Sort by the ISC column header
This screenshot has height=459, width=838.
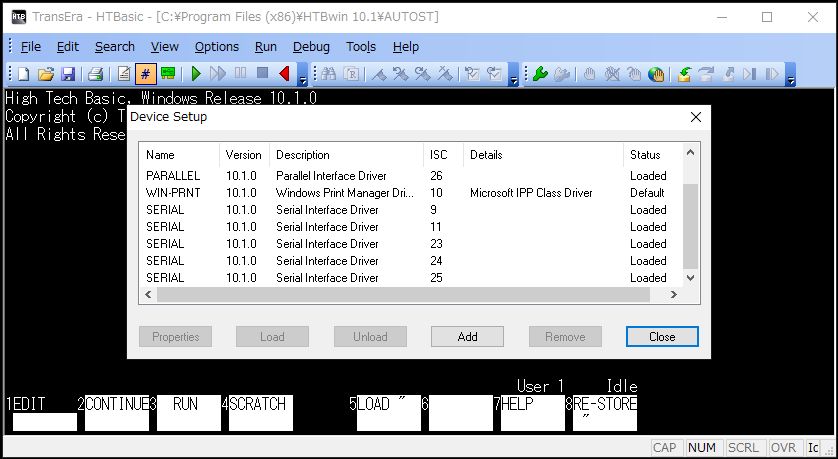[x=444, y=155]
